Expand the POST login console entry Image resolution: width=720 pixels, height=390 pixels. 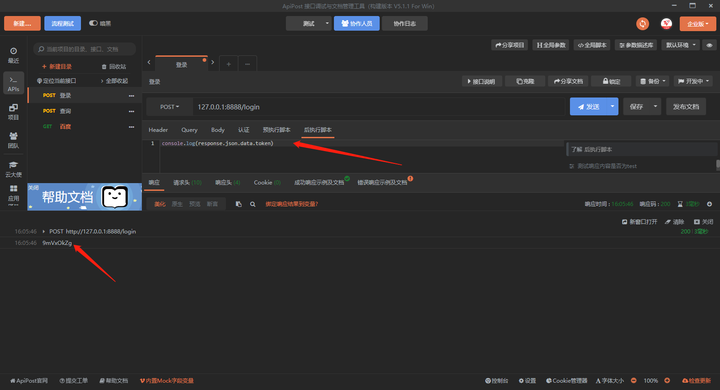tap(44, 232)
